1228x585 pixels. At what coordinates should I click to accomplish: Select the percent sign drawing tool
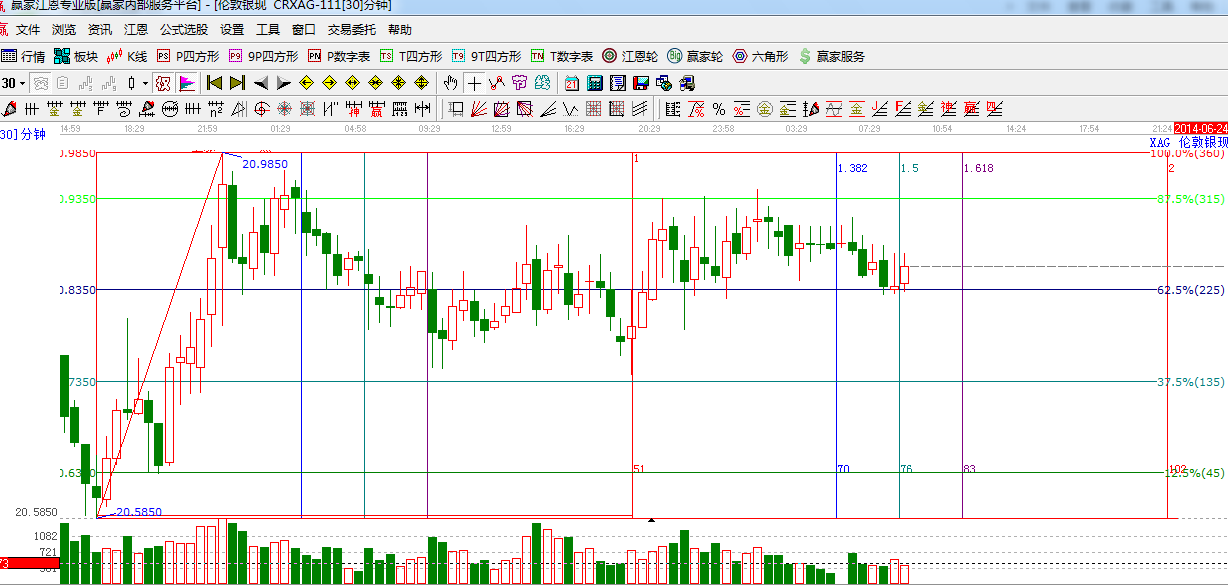(718, 108)
